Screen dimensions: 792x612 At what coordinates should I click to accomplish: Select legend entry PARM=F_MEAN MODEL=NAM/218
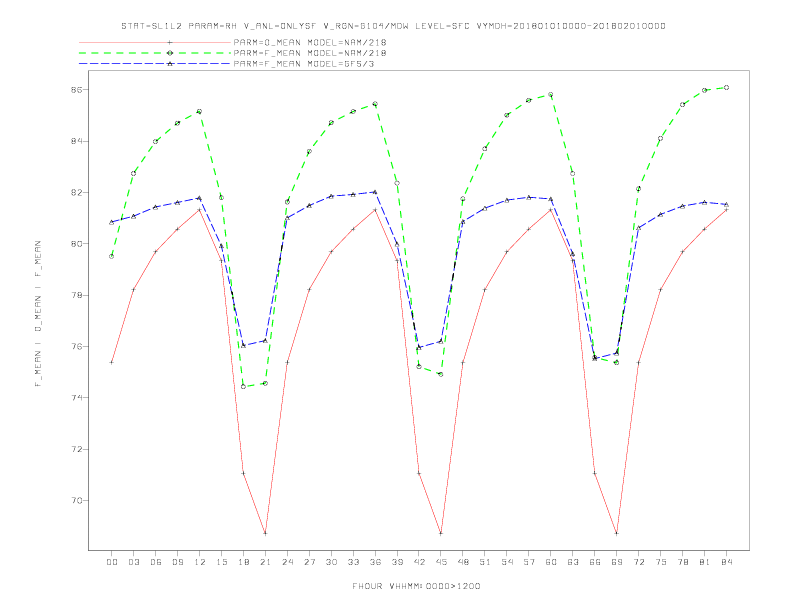tap(310, 53)
